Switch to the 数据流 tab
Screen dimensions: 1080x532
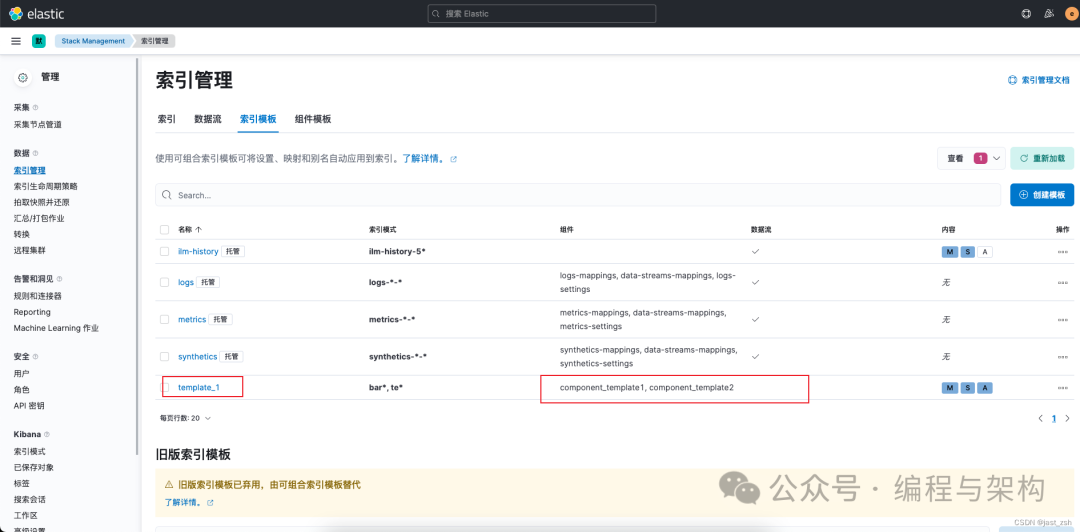point(208,119)
